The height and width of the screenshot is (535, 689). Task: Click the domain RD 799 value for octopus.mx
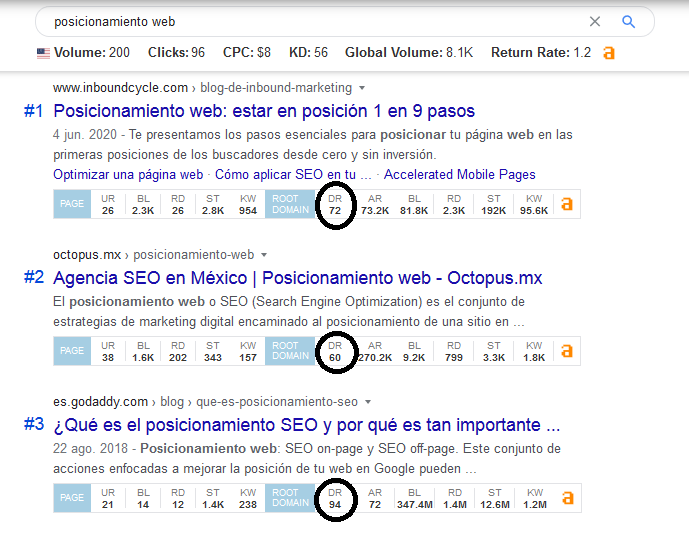pos(454,358)
